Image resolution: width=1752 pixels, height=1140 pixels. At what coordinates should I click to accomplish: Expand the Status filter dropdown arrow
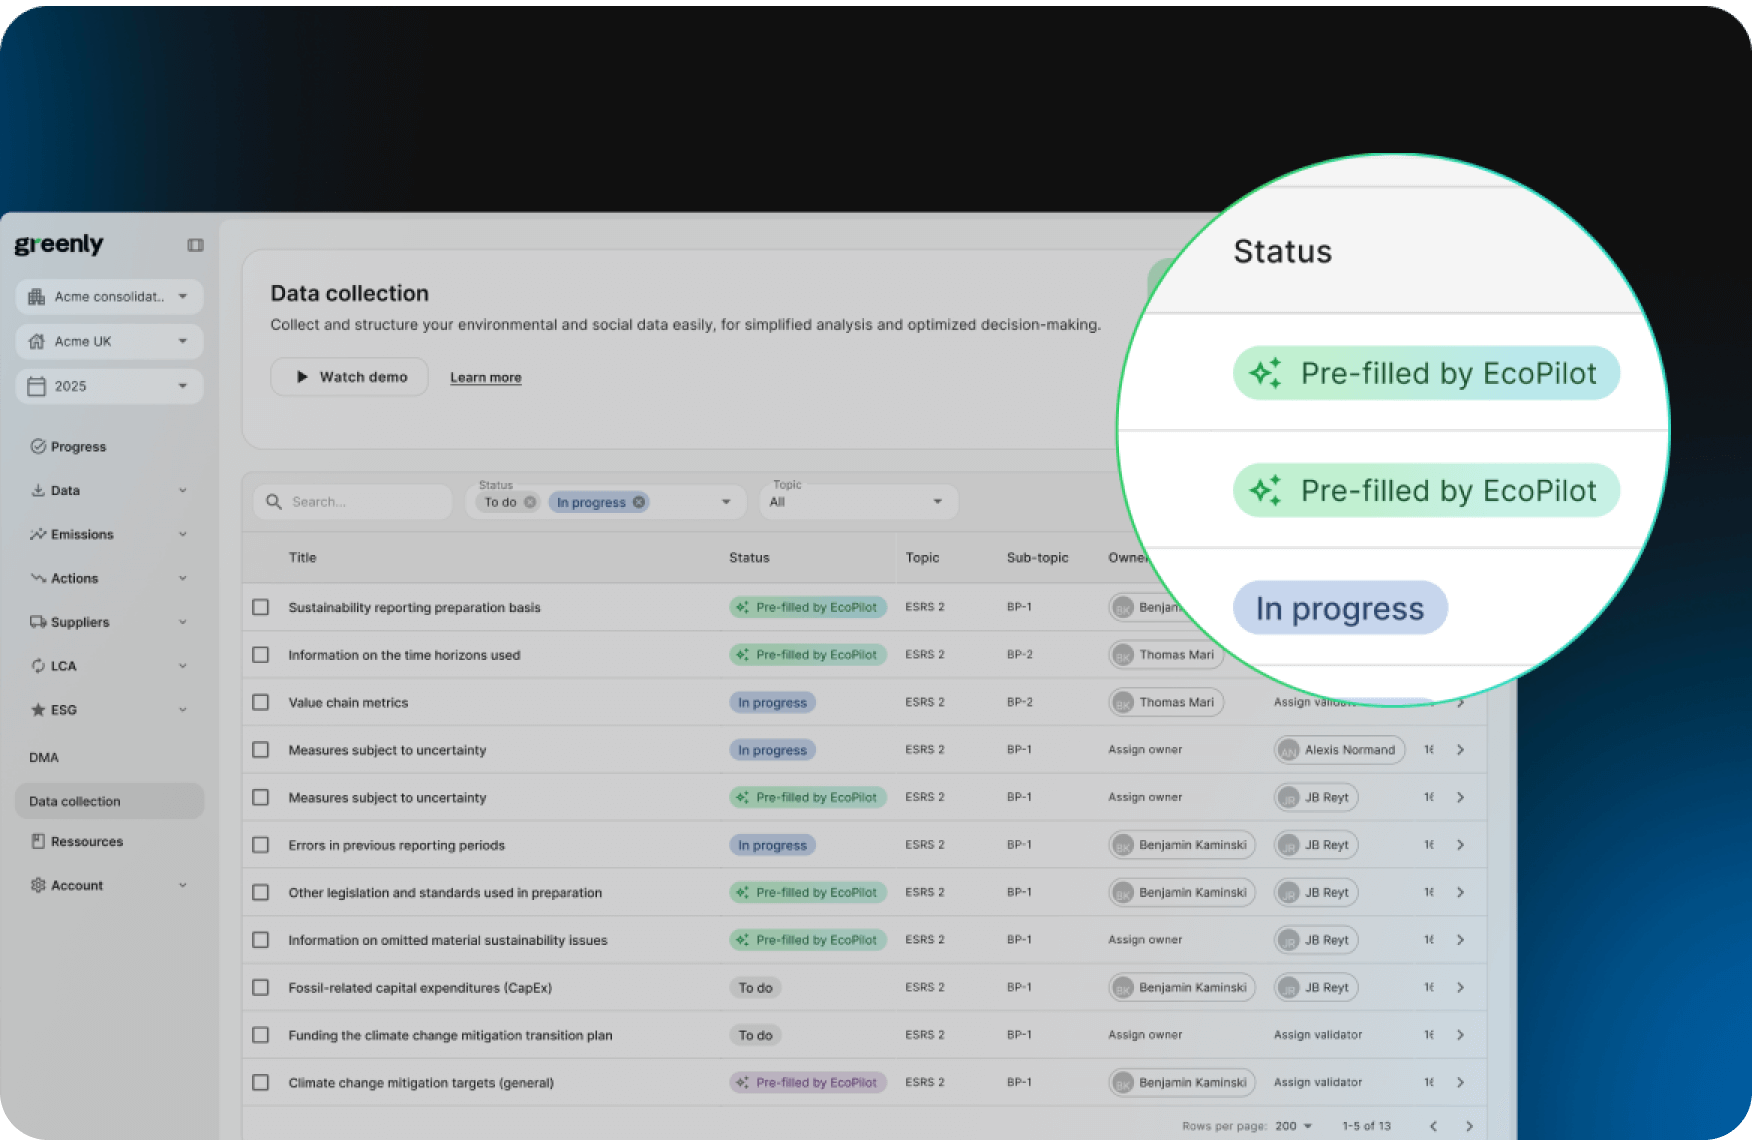point(726,502)
